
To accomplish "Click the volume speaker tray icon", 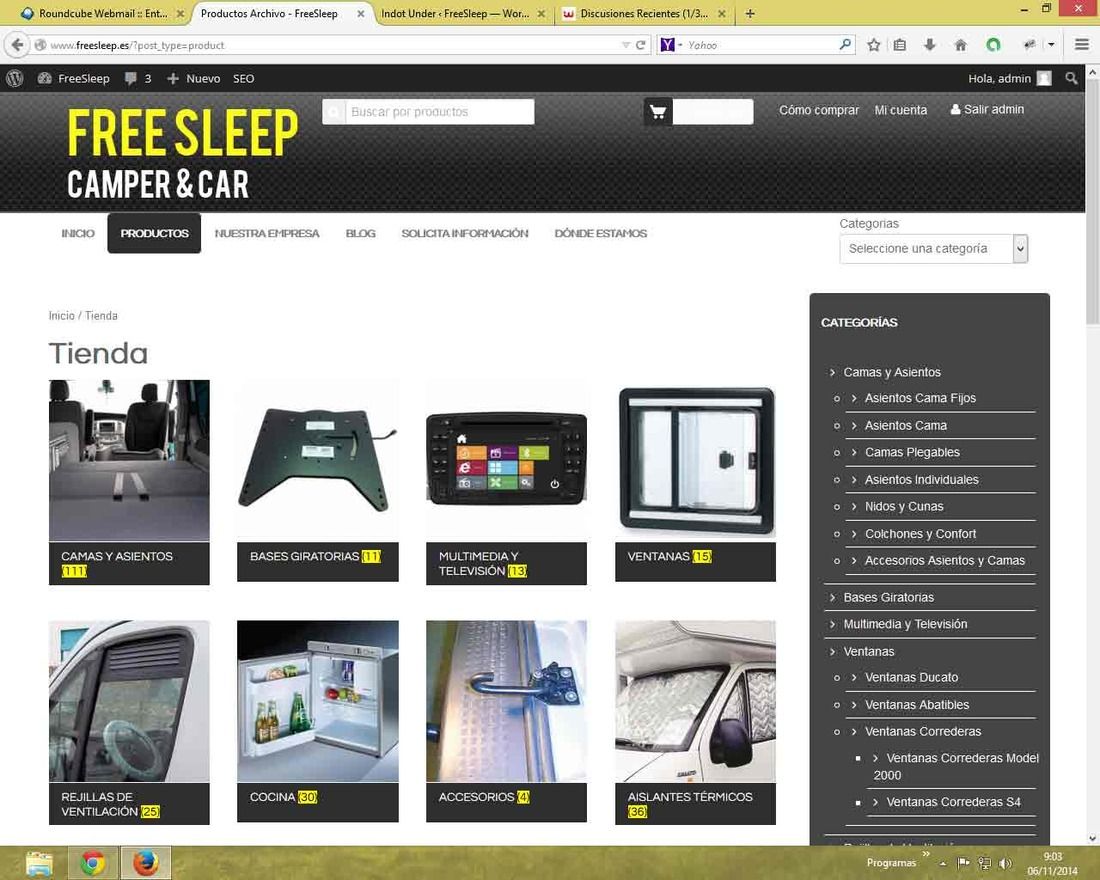I will pyautogui.click(x=1006, y=863).
